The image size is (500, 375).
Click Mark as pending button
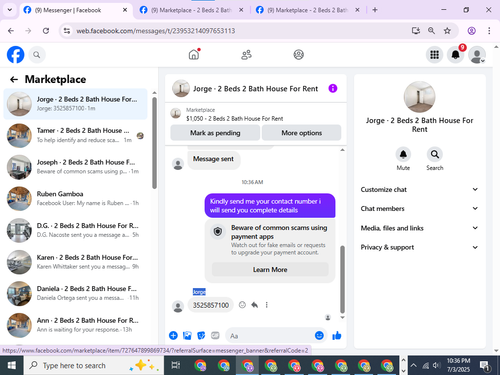pyautogui.click(x=215, y=133)
